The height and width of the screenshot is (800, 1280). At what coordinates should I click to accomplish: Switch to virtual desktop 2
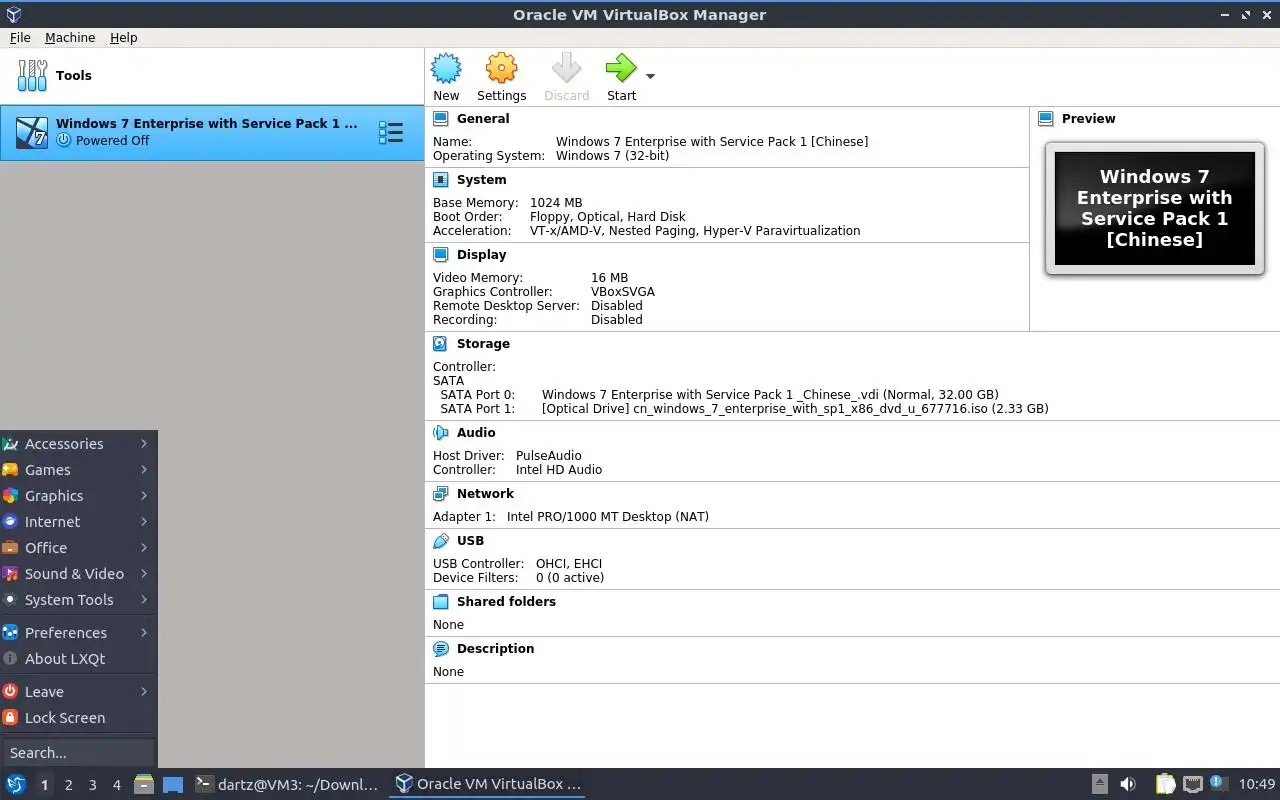coord(68,785)
